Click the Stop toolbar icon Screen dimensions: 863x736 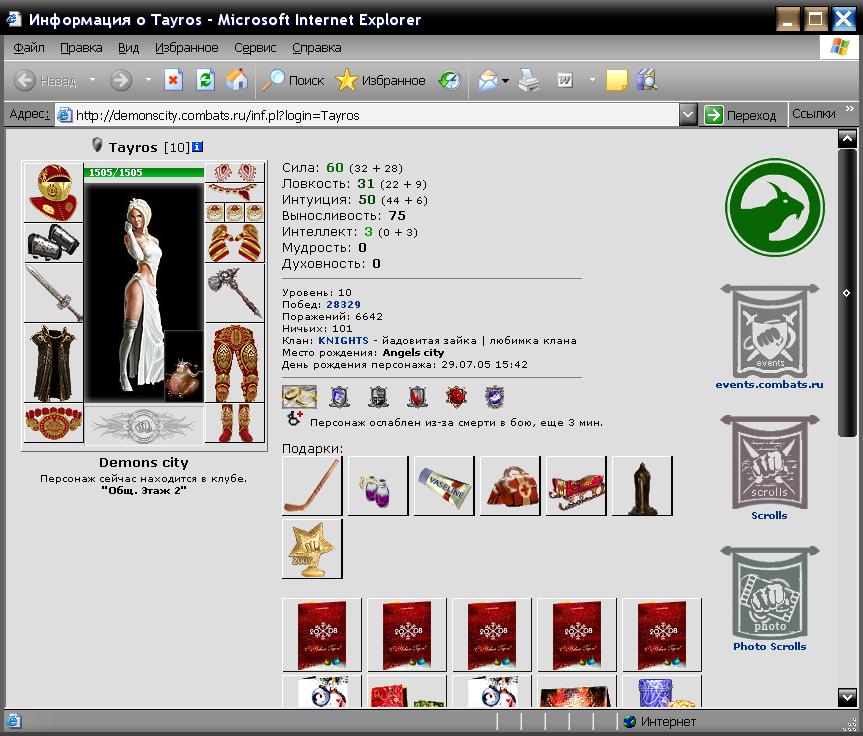pyautogui.click(x=173, y=80)
